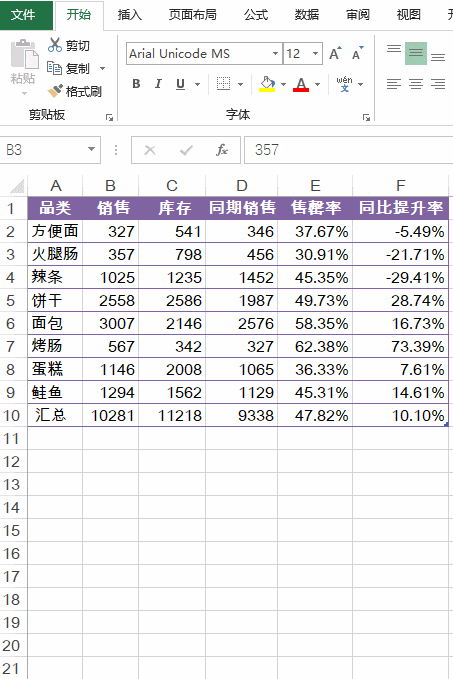Click the borders icon in font group

point(223,84)
